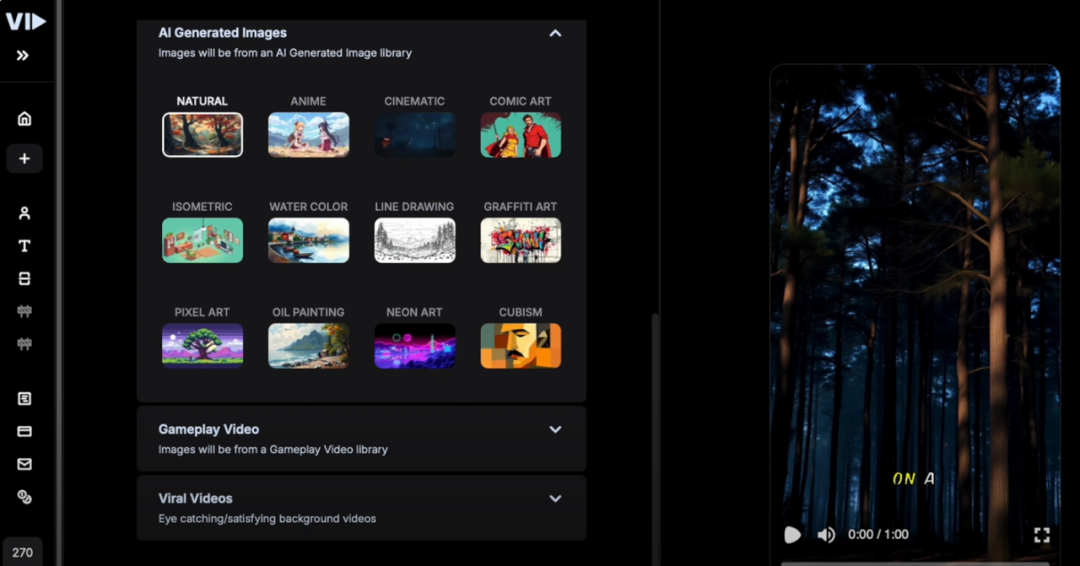Select the text T icon in sidebar
Screen dimensions: 1080x566
tap(24, 246)
